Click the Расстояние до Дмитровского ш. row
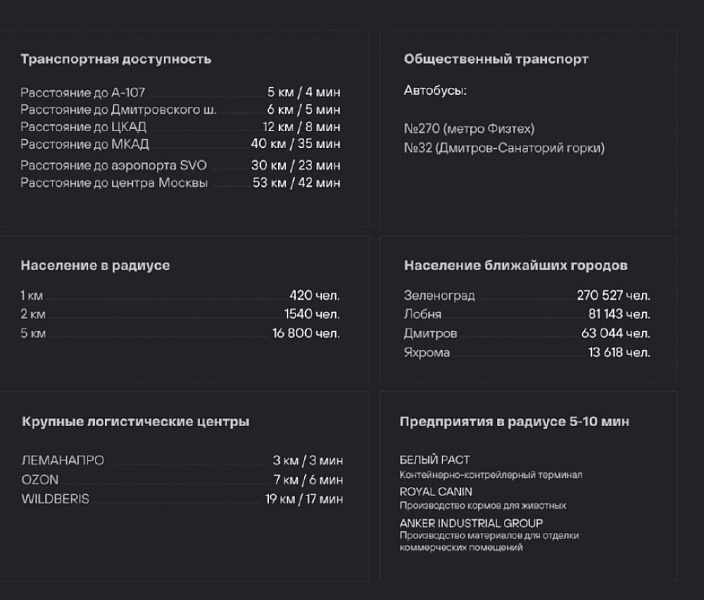The image size is (704, 600). (x=180, y=109)
